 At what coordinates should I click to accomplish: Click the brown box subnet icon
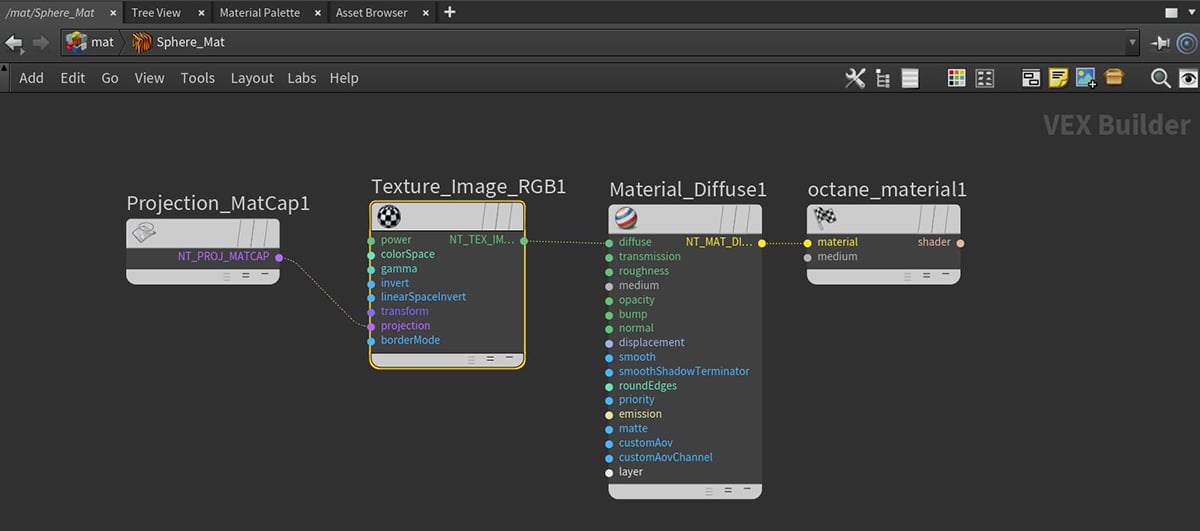1114,78
